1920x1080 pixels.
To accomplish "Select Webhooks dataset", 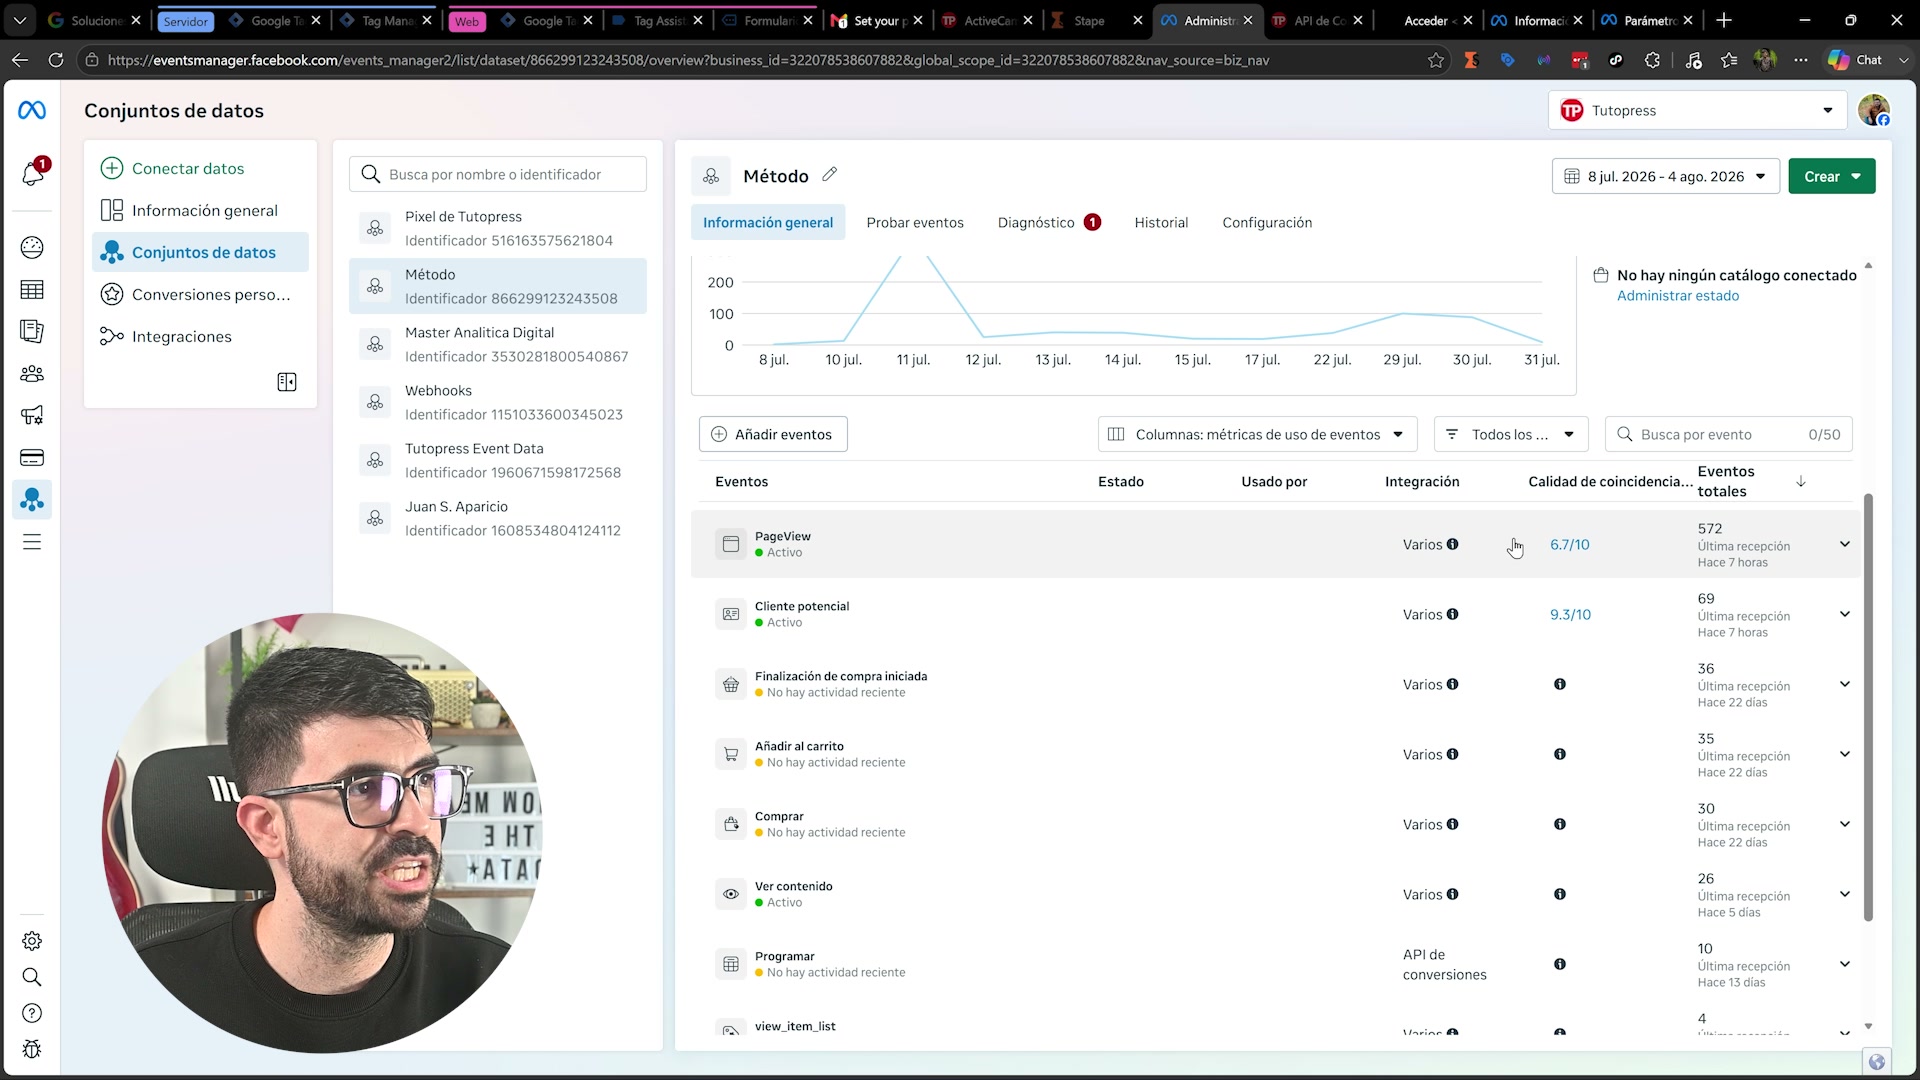I will 498,402.
